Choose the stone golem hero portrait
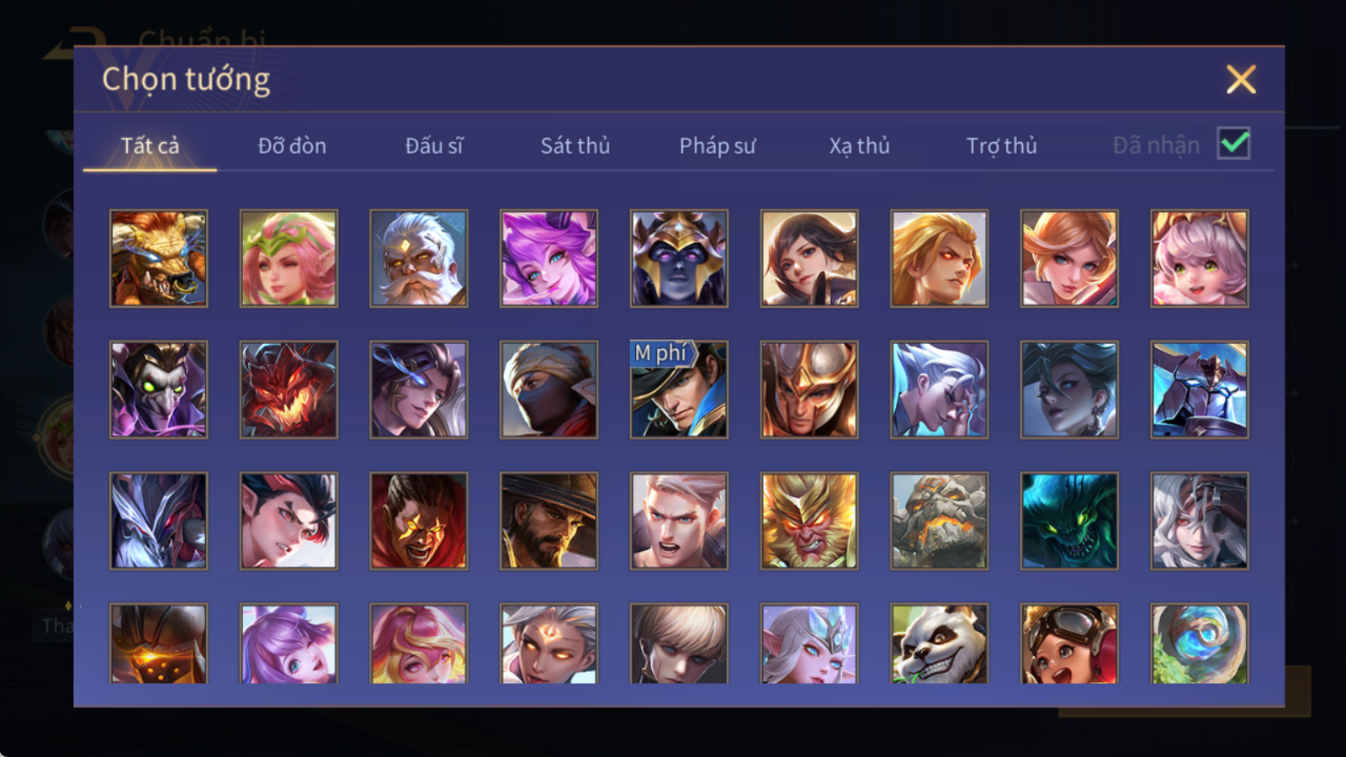Viewport: 1346px width, 757px height. pos(939,521)
